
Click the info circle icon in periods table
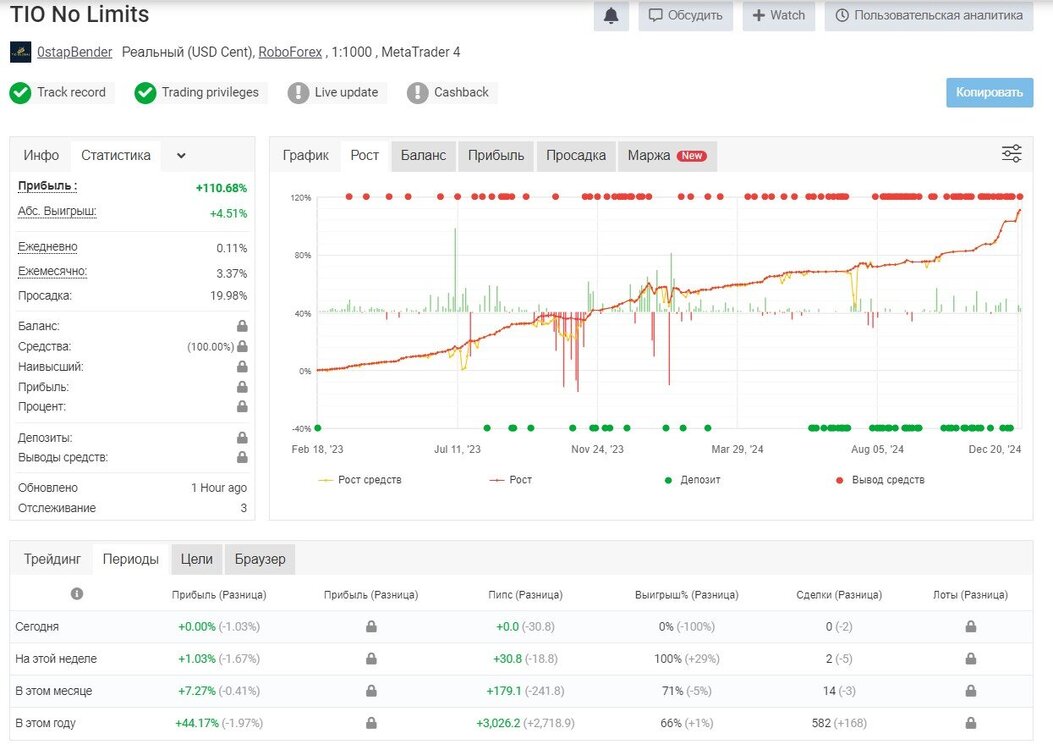pos(77,594)
